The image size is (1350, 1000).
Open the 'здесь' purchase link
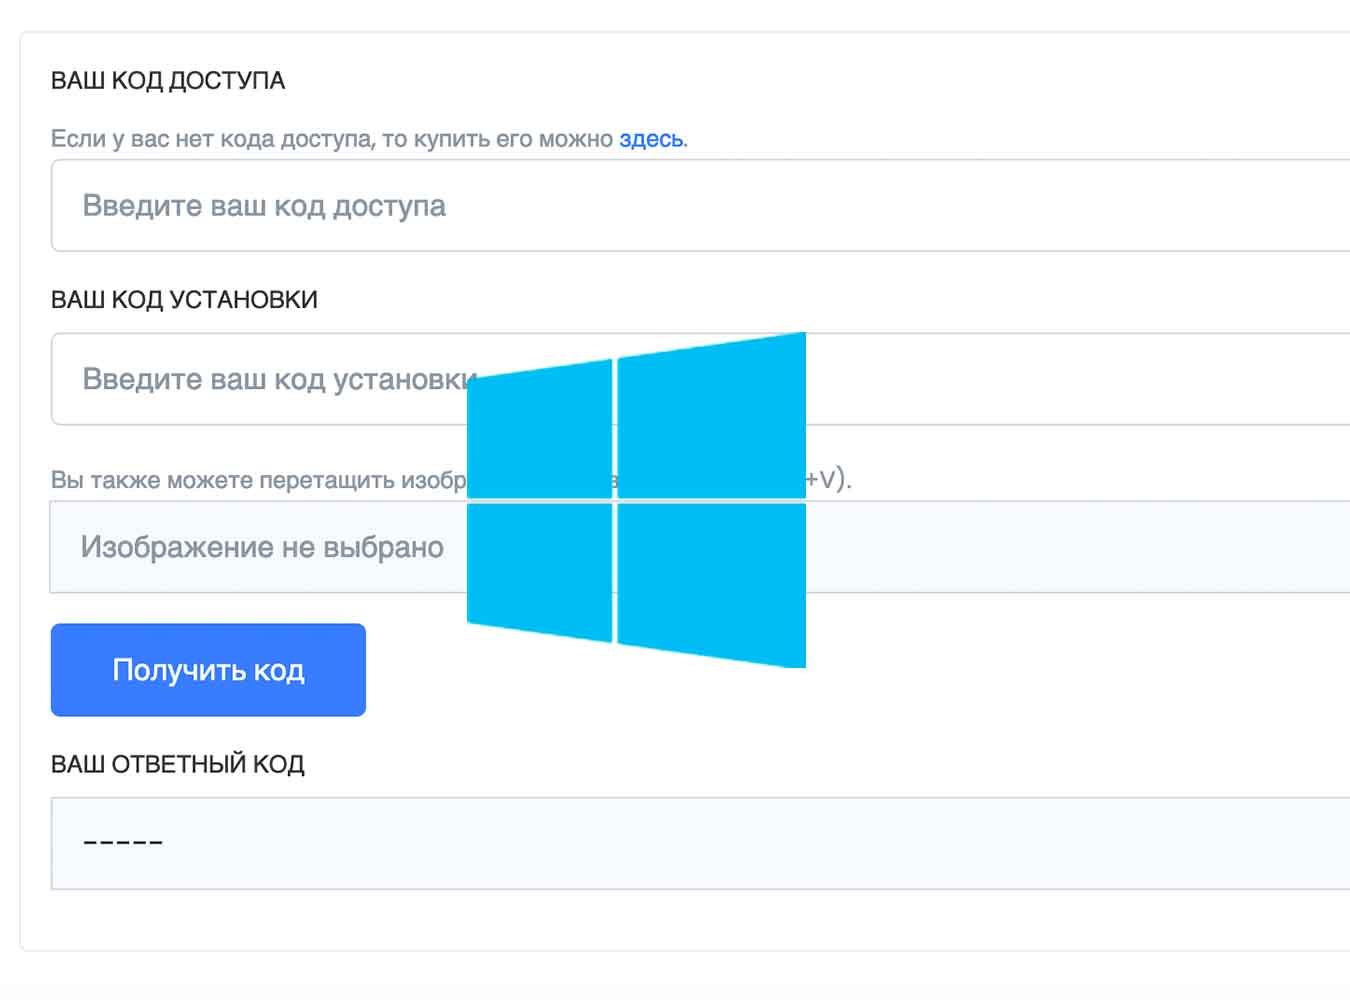651,139
